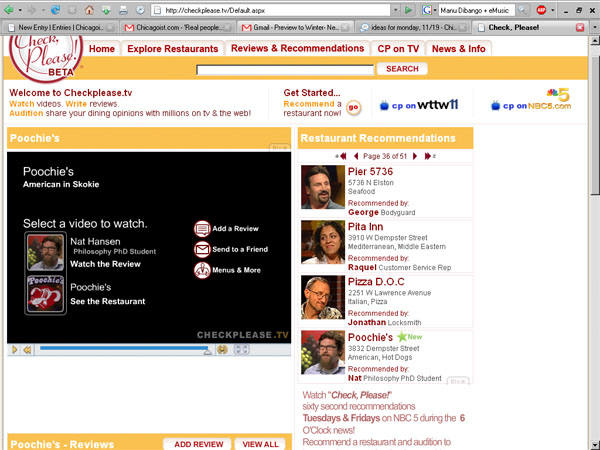Click the browser search box with Manu Dibango
Screen dimensions: 600x450
[x=476, y=10]
